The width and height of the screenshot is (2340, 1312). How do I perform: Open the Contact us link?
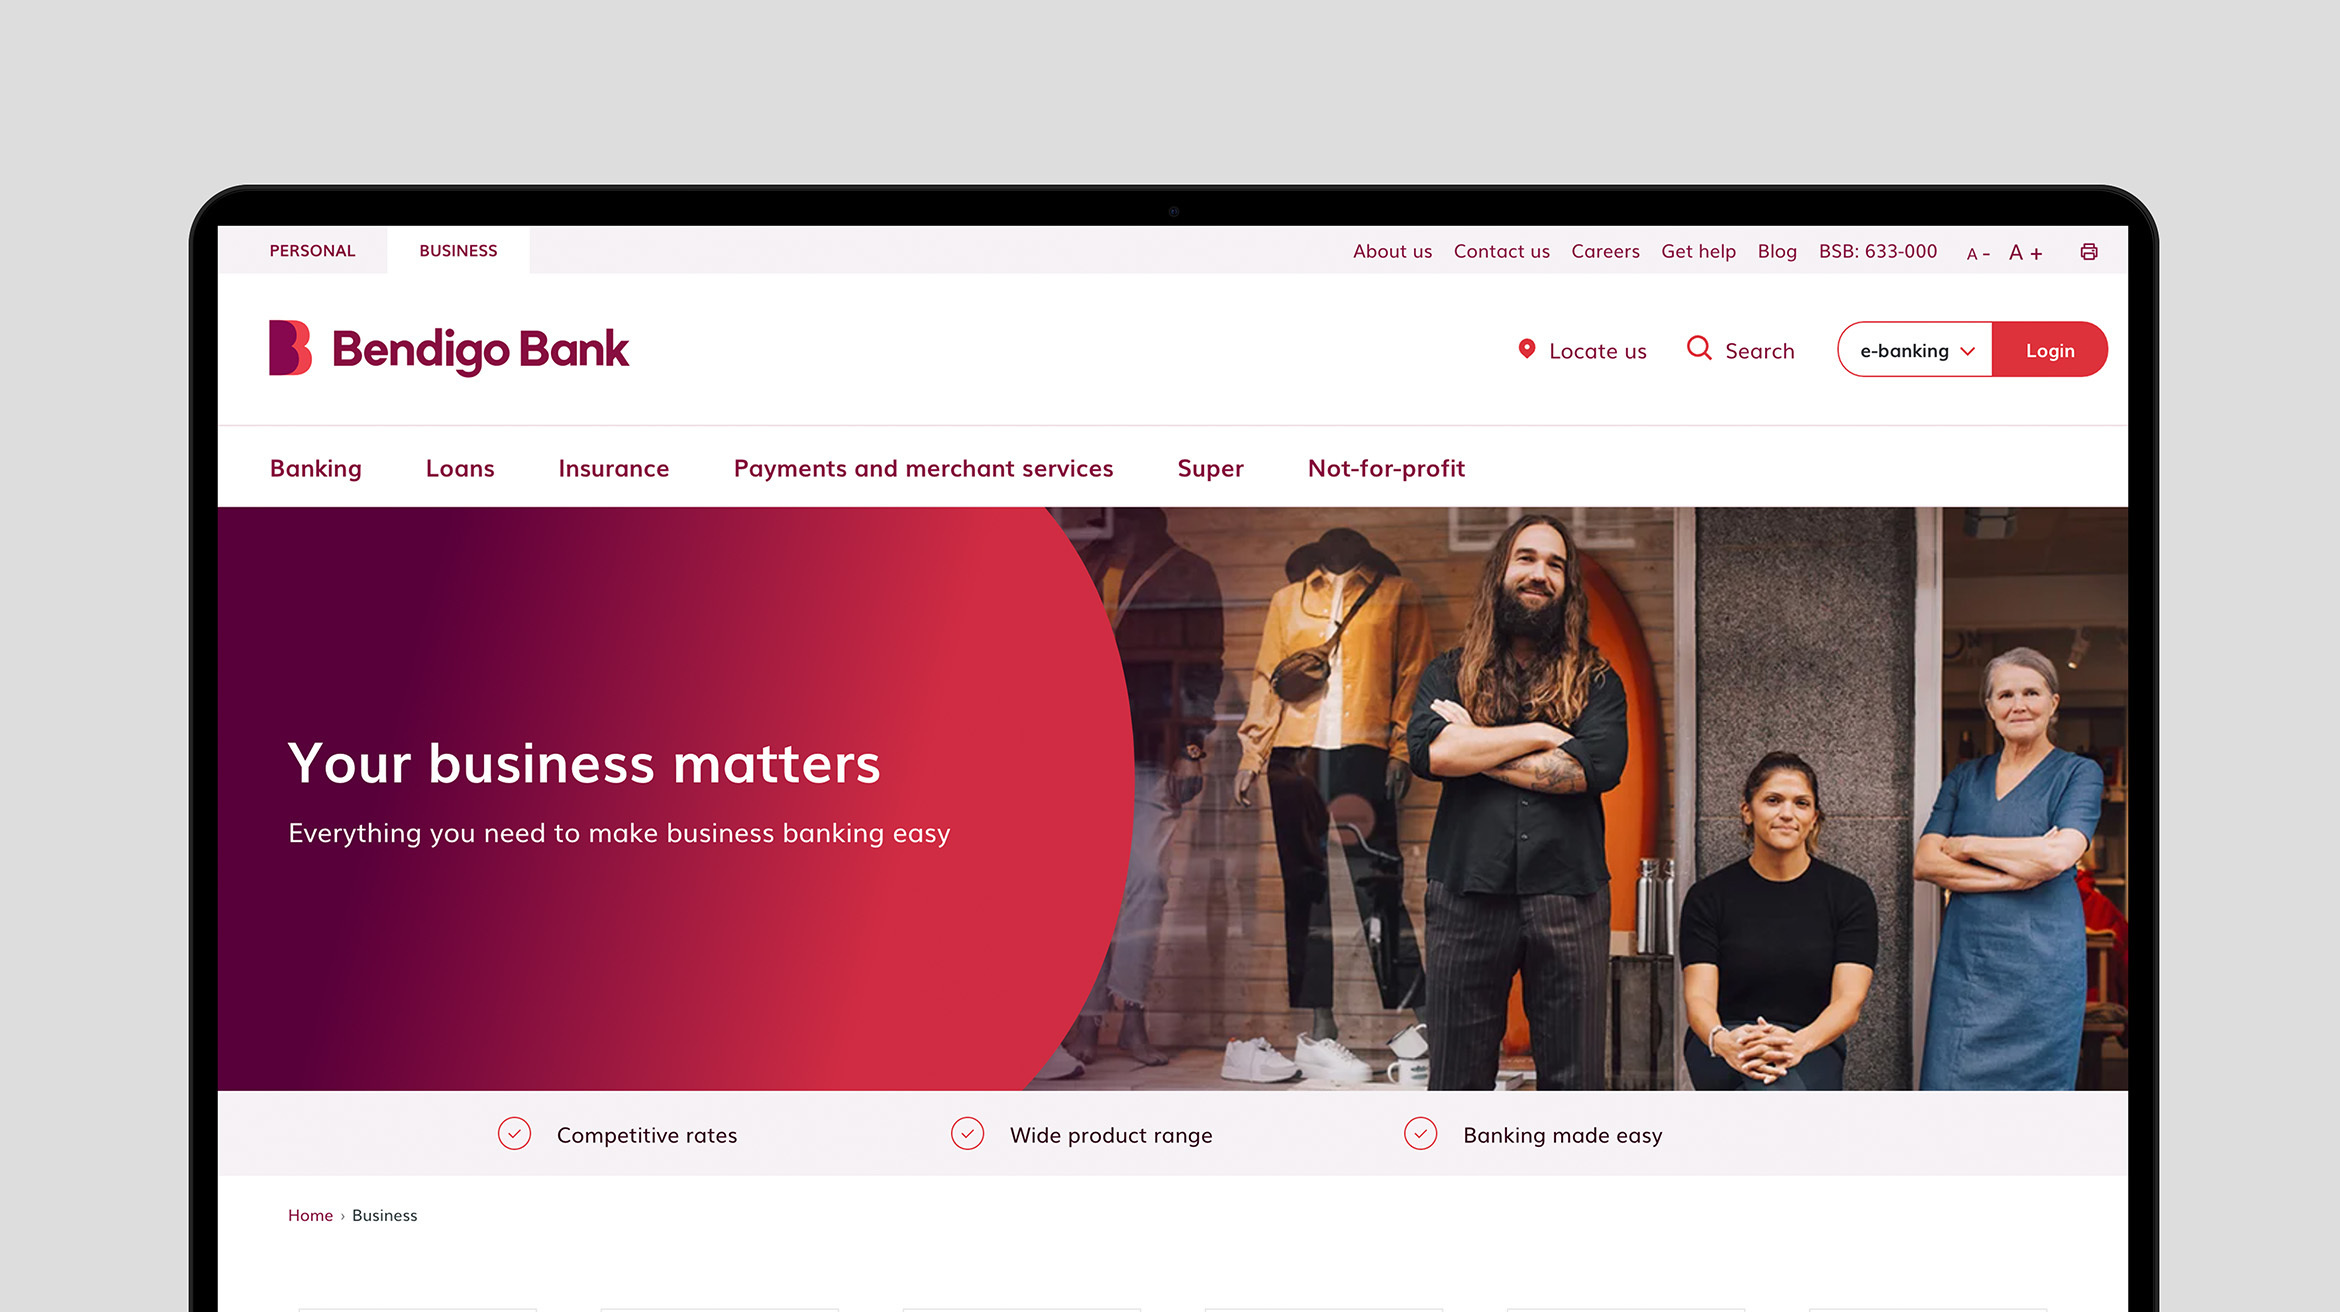pyautogui.click(x=1501, y=251)
